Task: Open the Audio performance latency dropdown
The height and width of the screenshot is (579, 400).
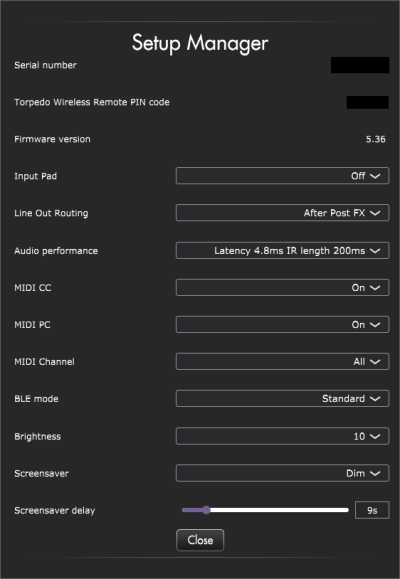Action: (282, 250)
